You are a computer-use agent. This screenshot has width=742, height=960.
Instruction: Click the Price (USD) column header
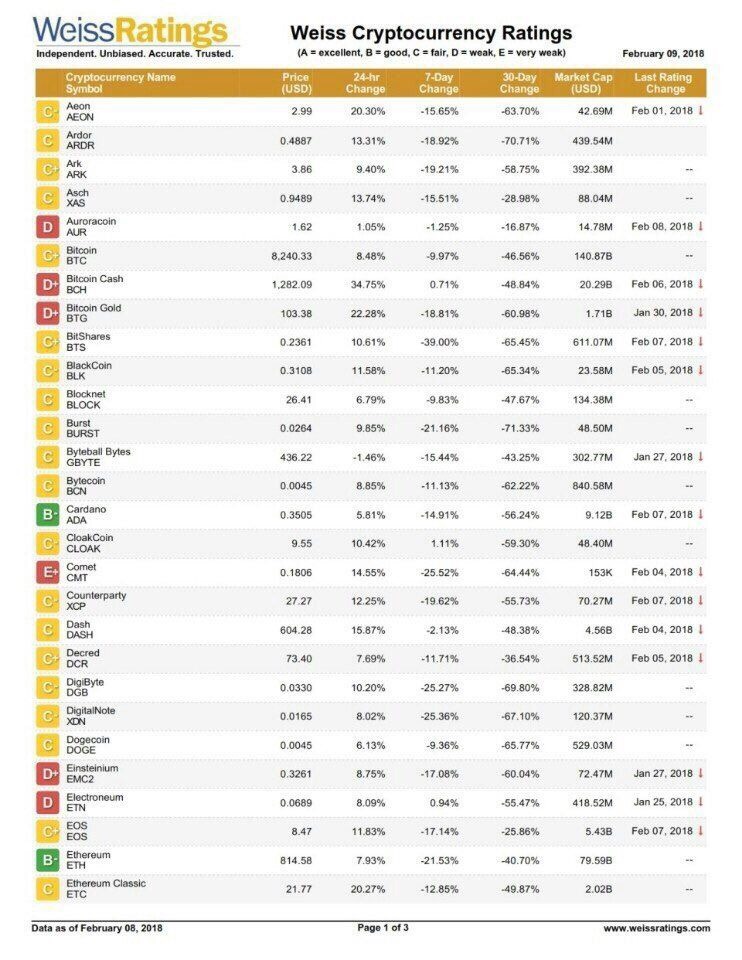(x=296, y=83)
